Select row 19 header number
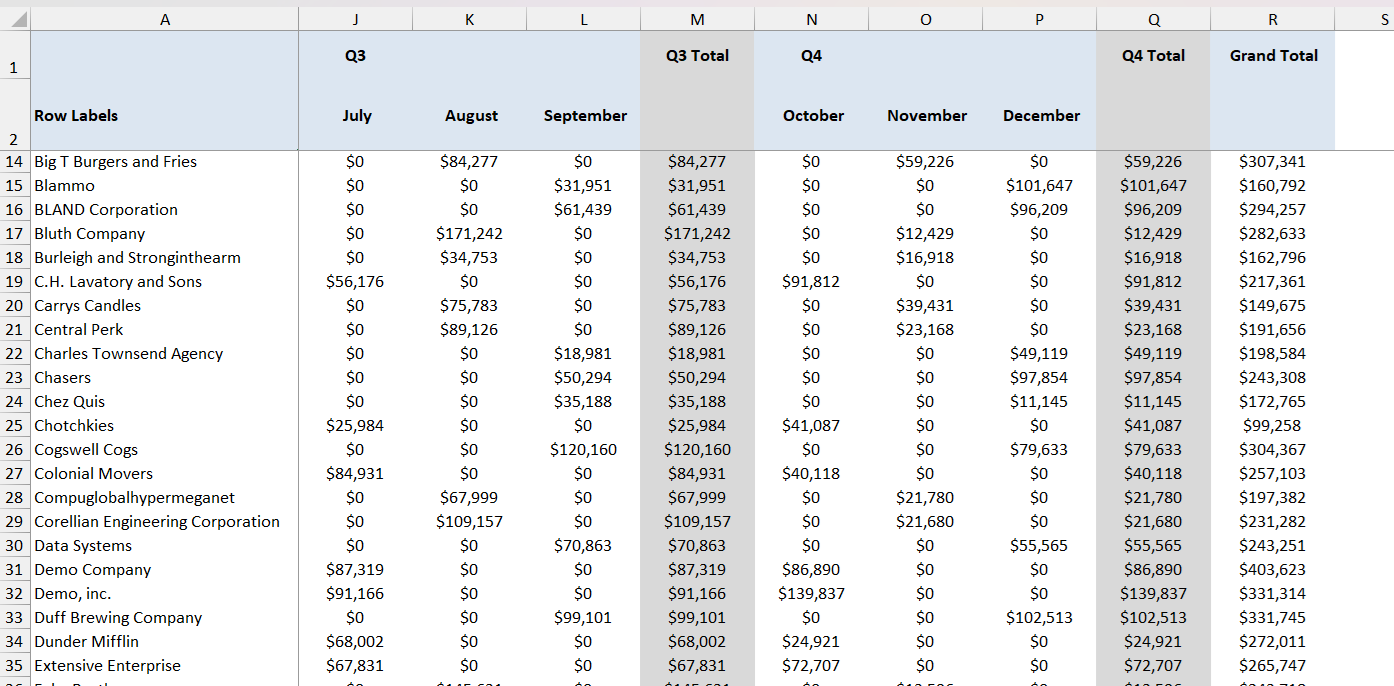 click(x=15, y=282)
